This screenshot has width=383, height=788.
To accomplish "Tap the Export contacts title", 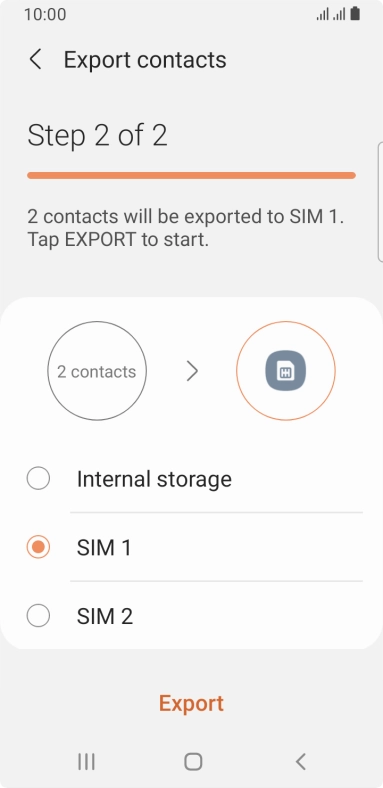I will pyautogui.click(x=145, y=60).
